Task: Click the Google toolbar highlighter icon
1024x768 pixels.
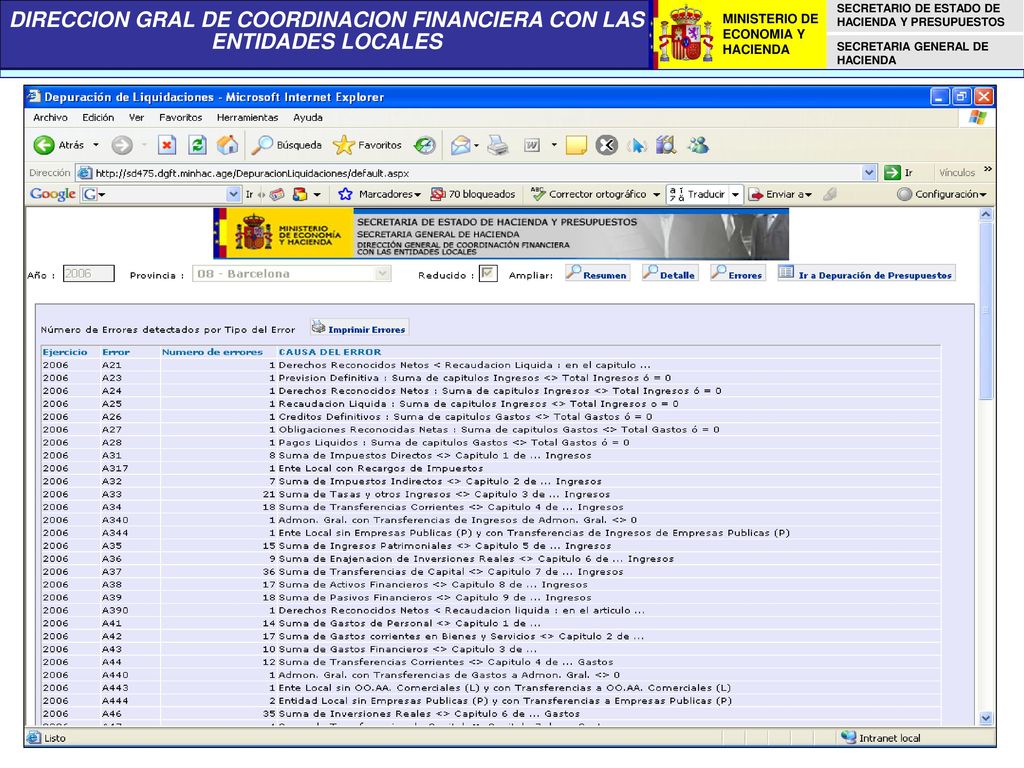Action: [830, 194]
